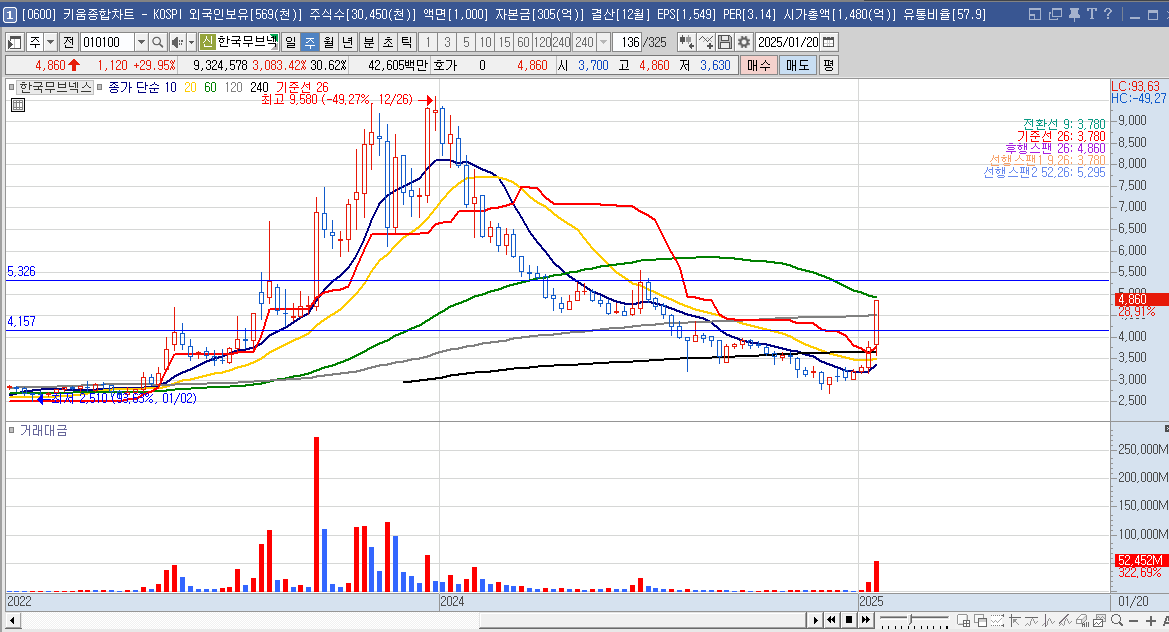Click the 기준선 26 legend label
Screen dimensions: 1169x632
coord(302,87)
